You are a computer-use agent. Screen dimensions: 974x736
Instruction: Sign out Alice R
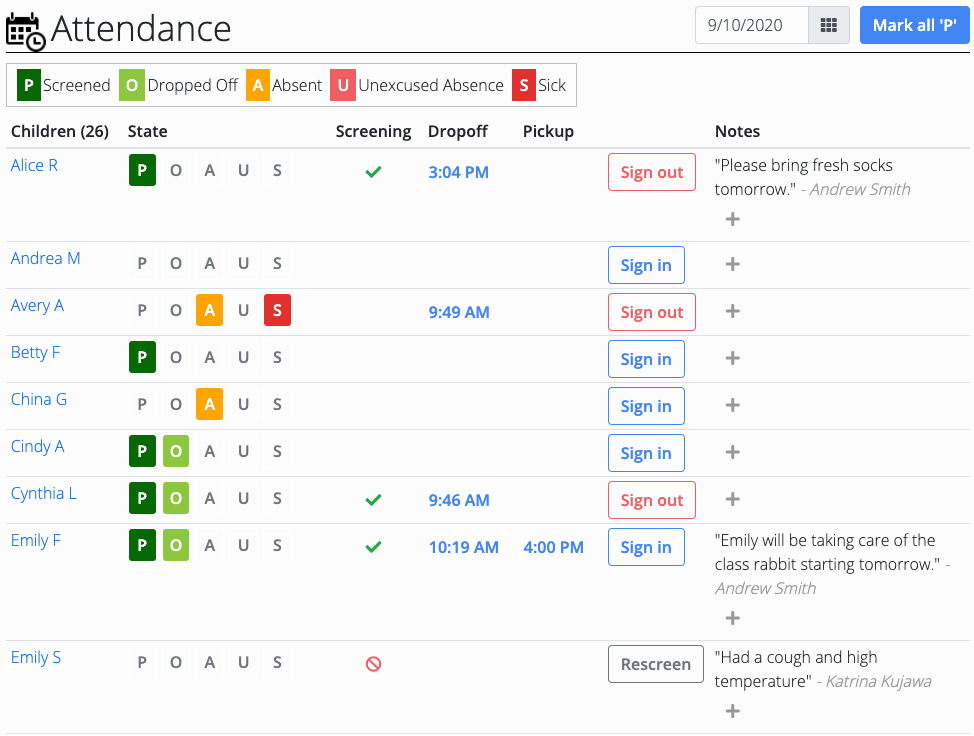[652, 172]
